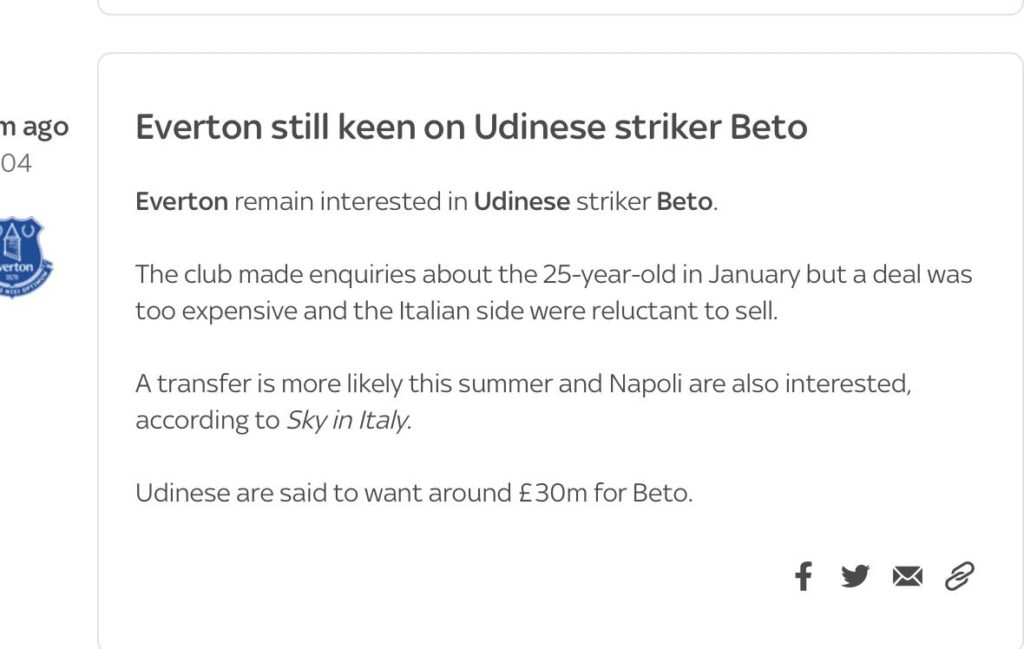The height and width of the screenshot is (649, 1024).
Task: Click the sentence mentioning Napoli's interest
Action: click(x=523, y=402)
